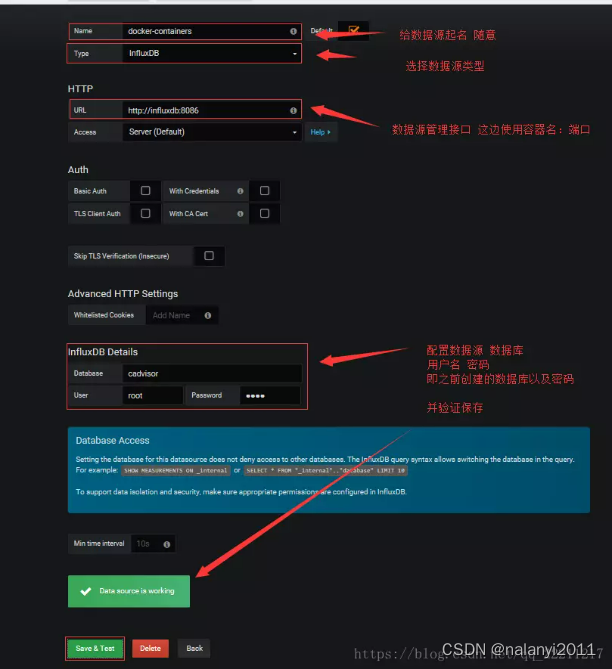Toggle the Default checkbox
The width and height of the screenshot is (612, 669).
pyautogui.click(x=354, y=30)
